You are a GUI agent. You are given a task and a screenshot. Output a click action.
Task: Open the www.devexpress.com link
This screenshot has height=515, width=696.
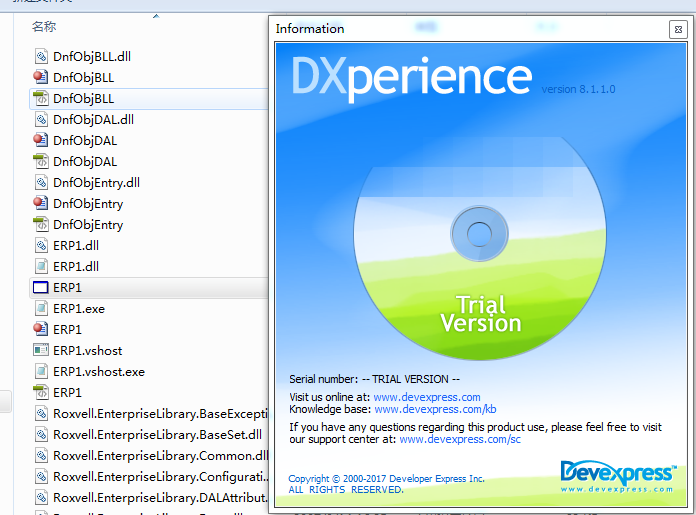[x=427, y=397]
